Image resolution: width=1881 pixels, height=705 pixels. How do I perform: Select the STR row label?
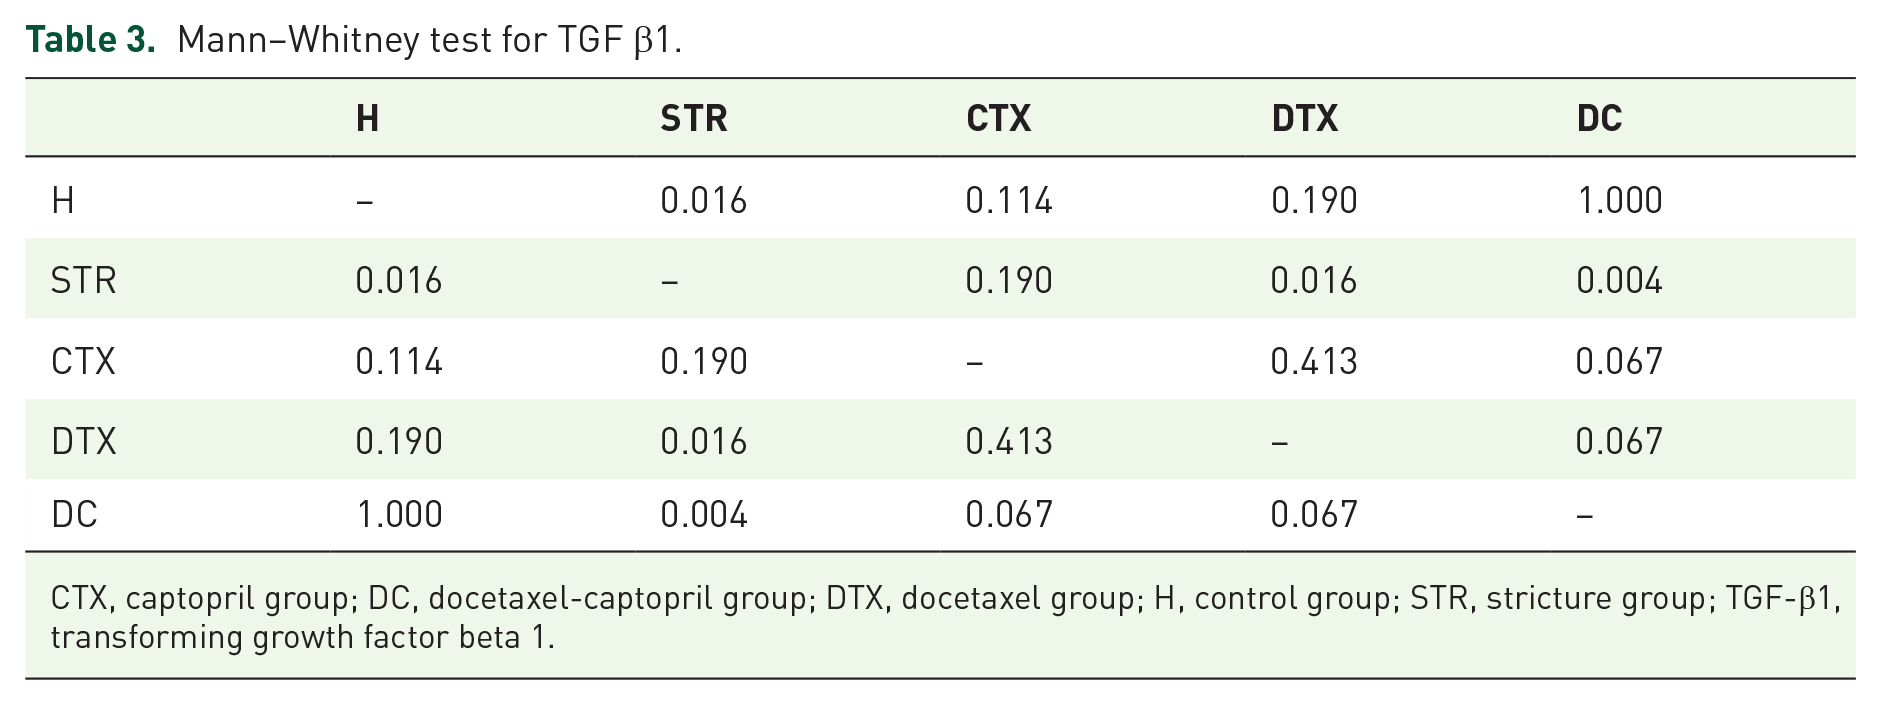83,281
